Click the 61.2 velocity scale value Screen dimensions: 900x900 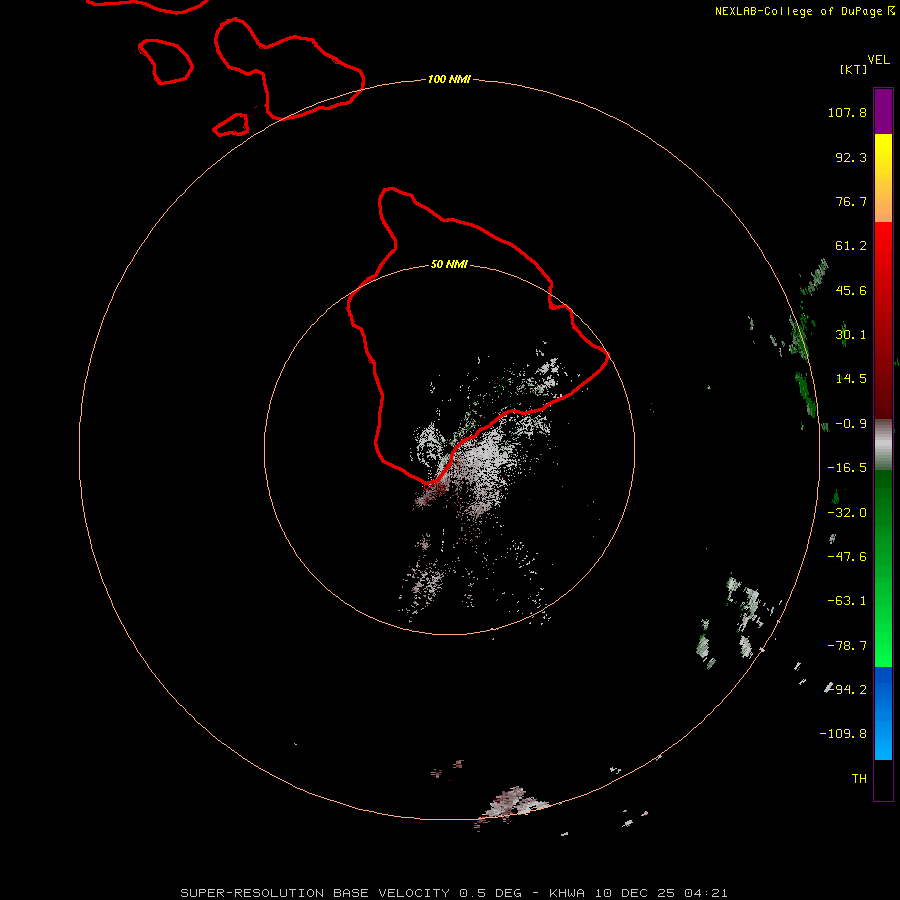coord(851,246)
